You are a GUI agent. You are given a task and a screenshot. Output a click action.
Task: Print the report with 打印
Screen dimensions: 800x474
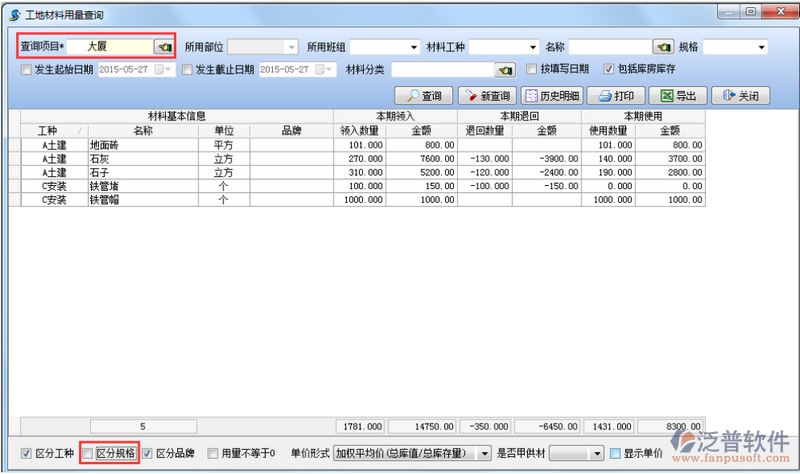tap(614, 96)
